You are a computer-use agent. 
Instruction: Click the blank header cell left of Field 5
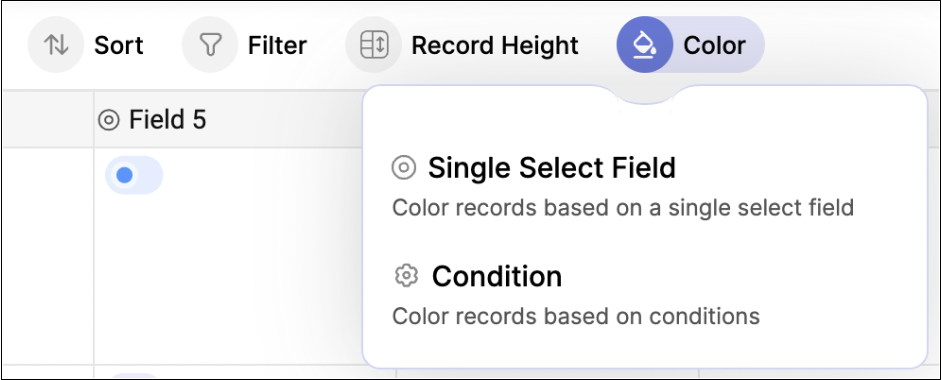[48, 120]
